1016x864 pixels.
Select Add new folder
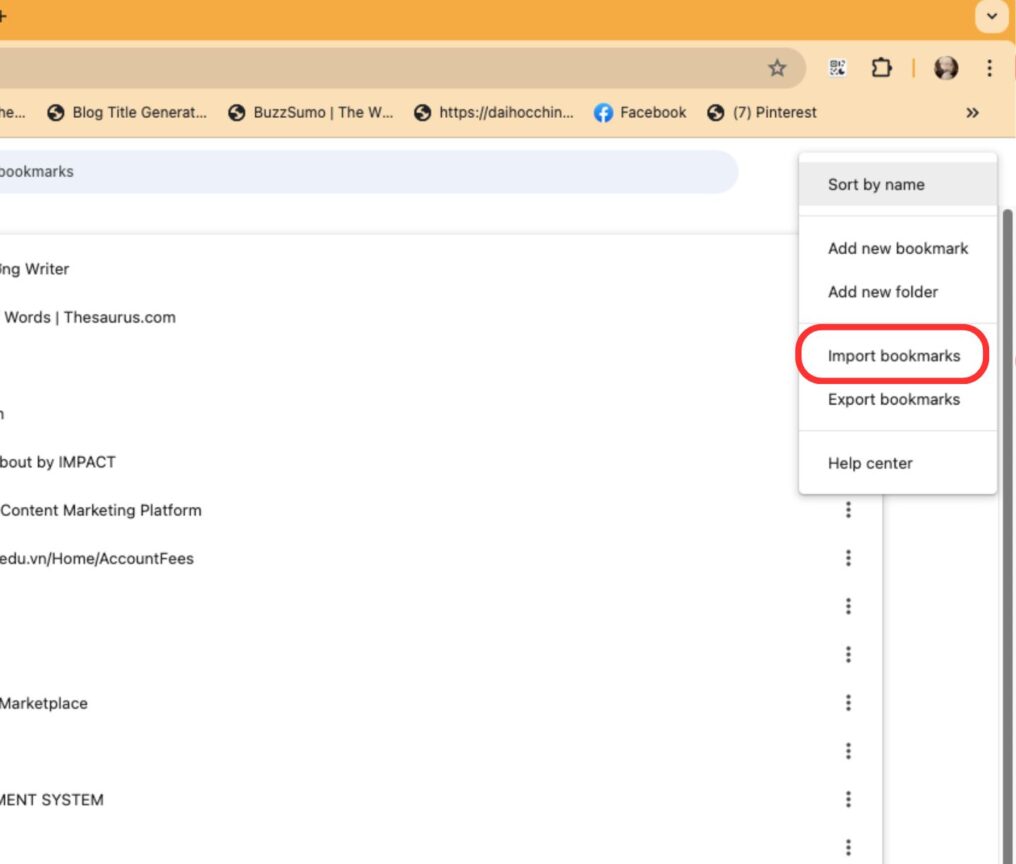883,292
